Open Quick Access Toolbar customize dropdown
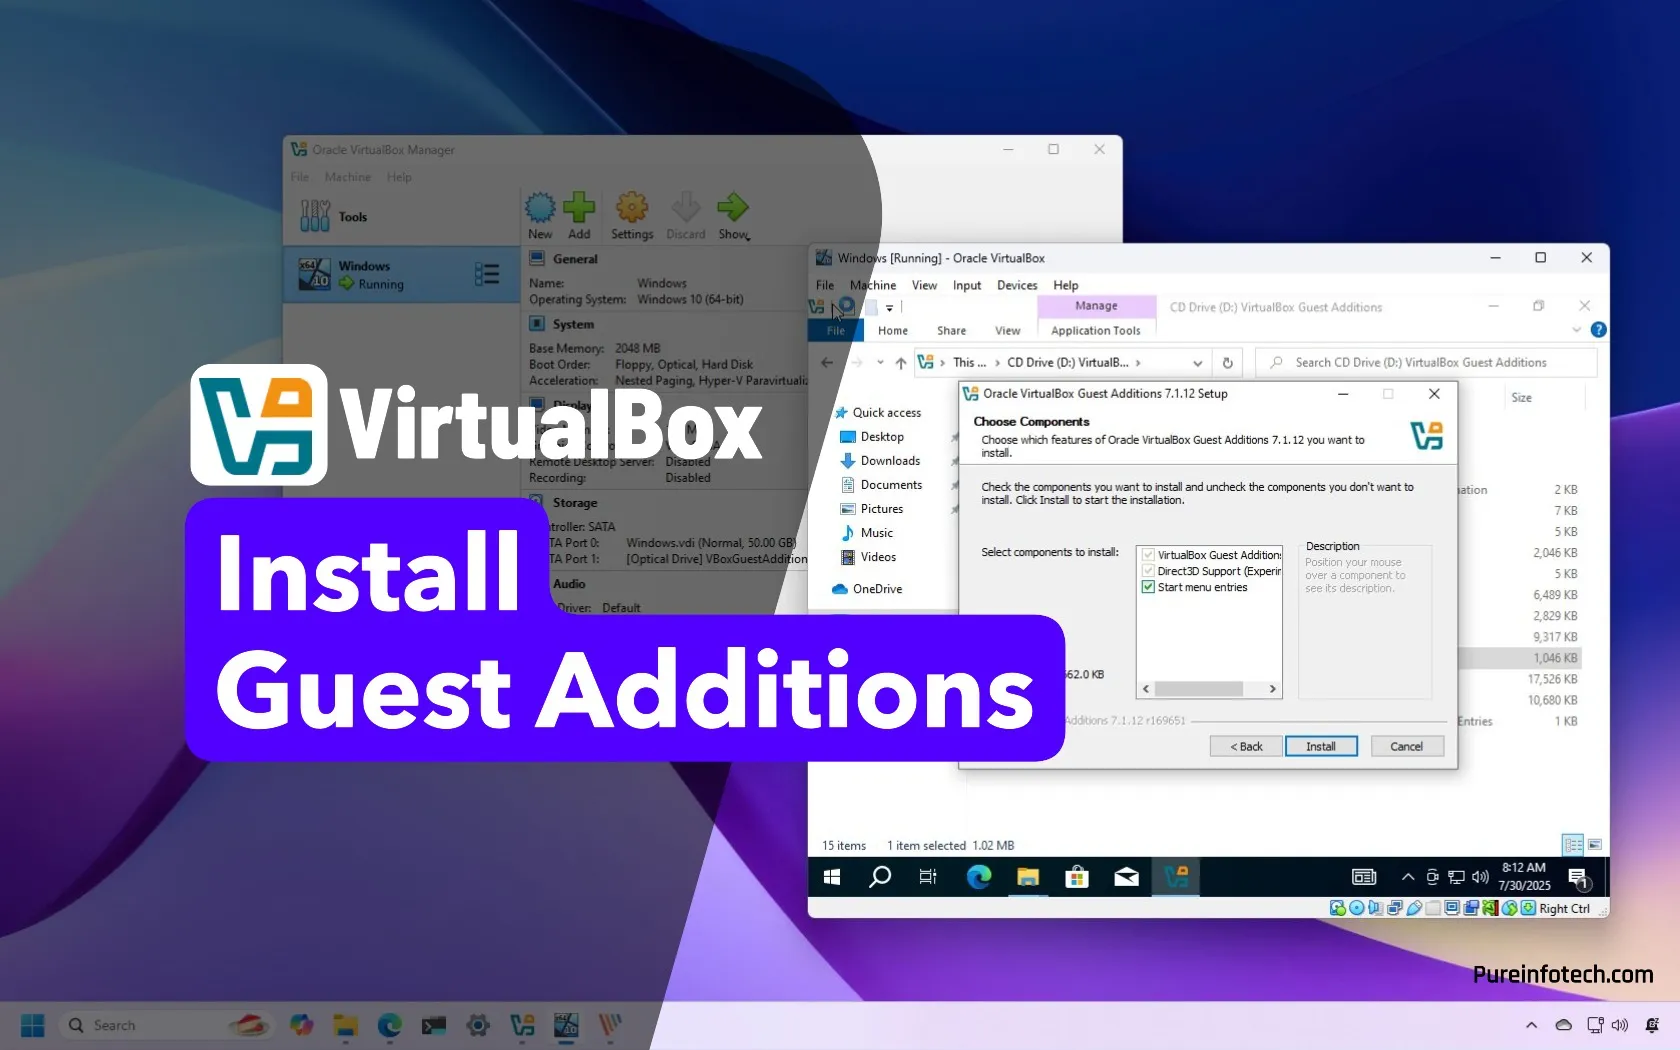 [889, 308]
